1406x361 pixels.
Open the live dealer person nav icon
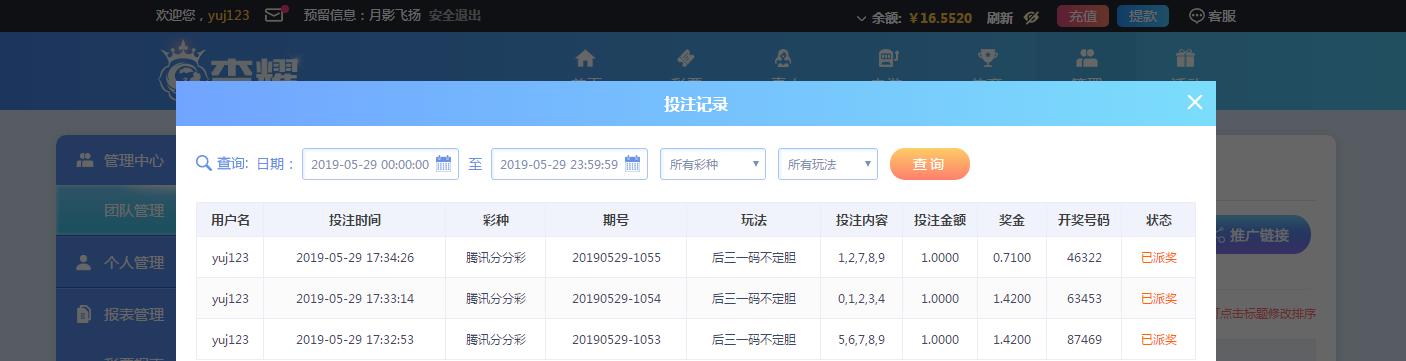(x=784, y=58)
